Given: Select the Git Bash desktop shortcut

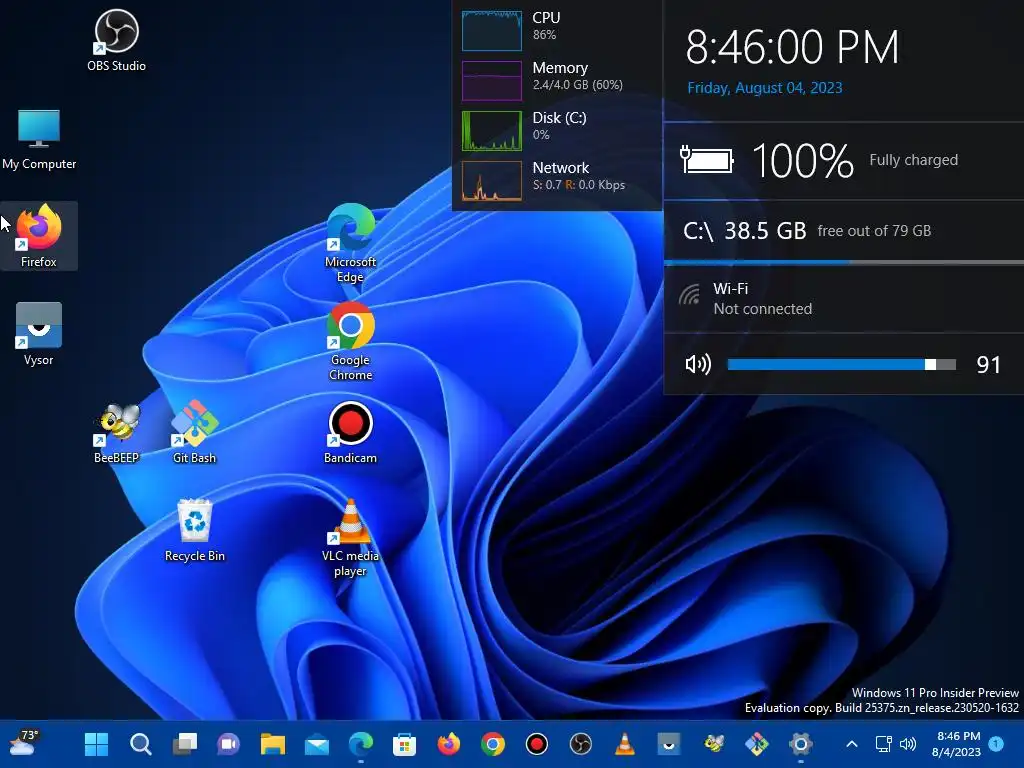Looking at the screenshot, I should tap(194, 432).
